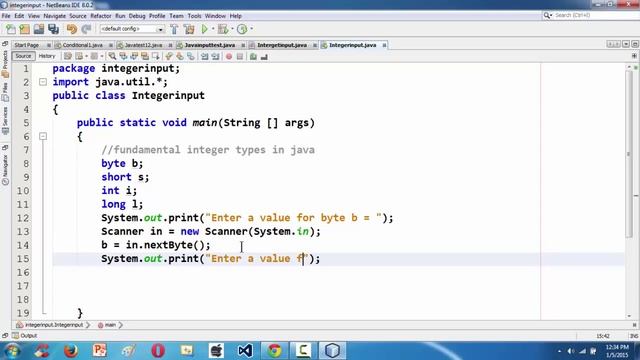The width and height of the screenshot is (640, 360).
Task: Toggle Rectangular Selection in editor toolbar
Action: [156, 56]
